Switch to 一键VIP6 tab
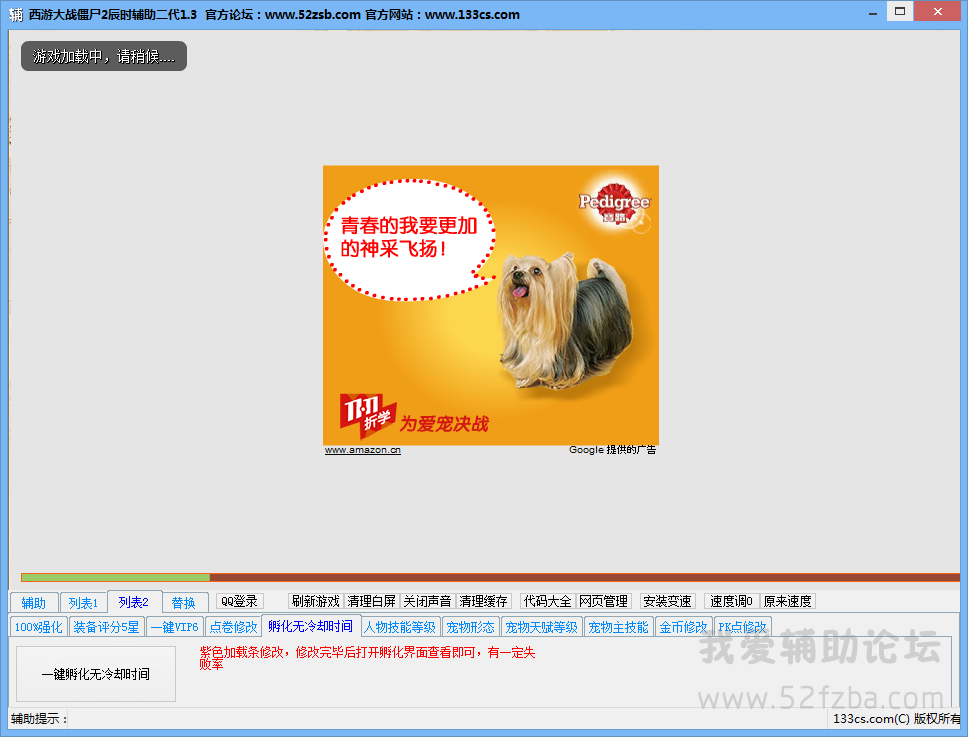 pyautogui.click(x=175, y=627)
